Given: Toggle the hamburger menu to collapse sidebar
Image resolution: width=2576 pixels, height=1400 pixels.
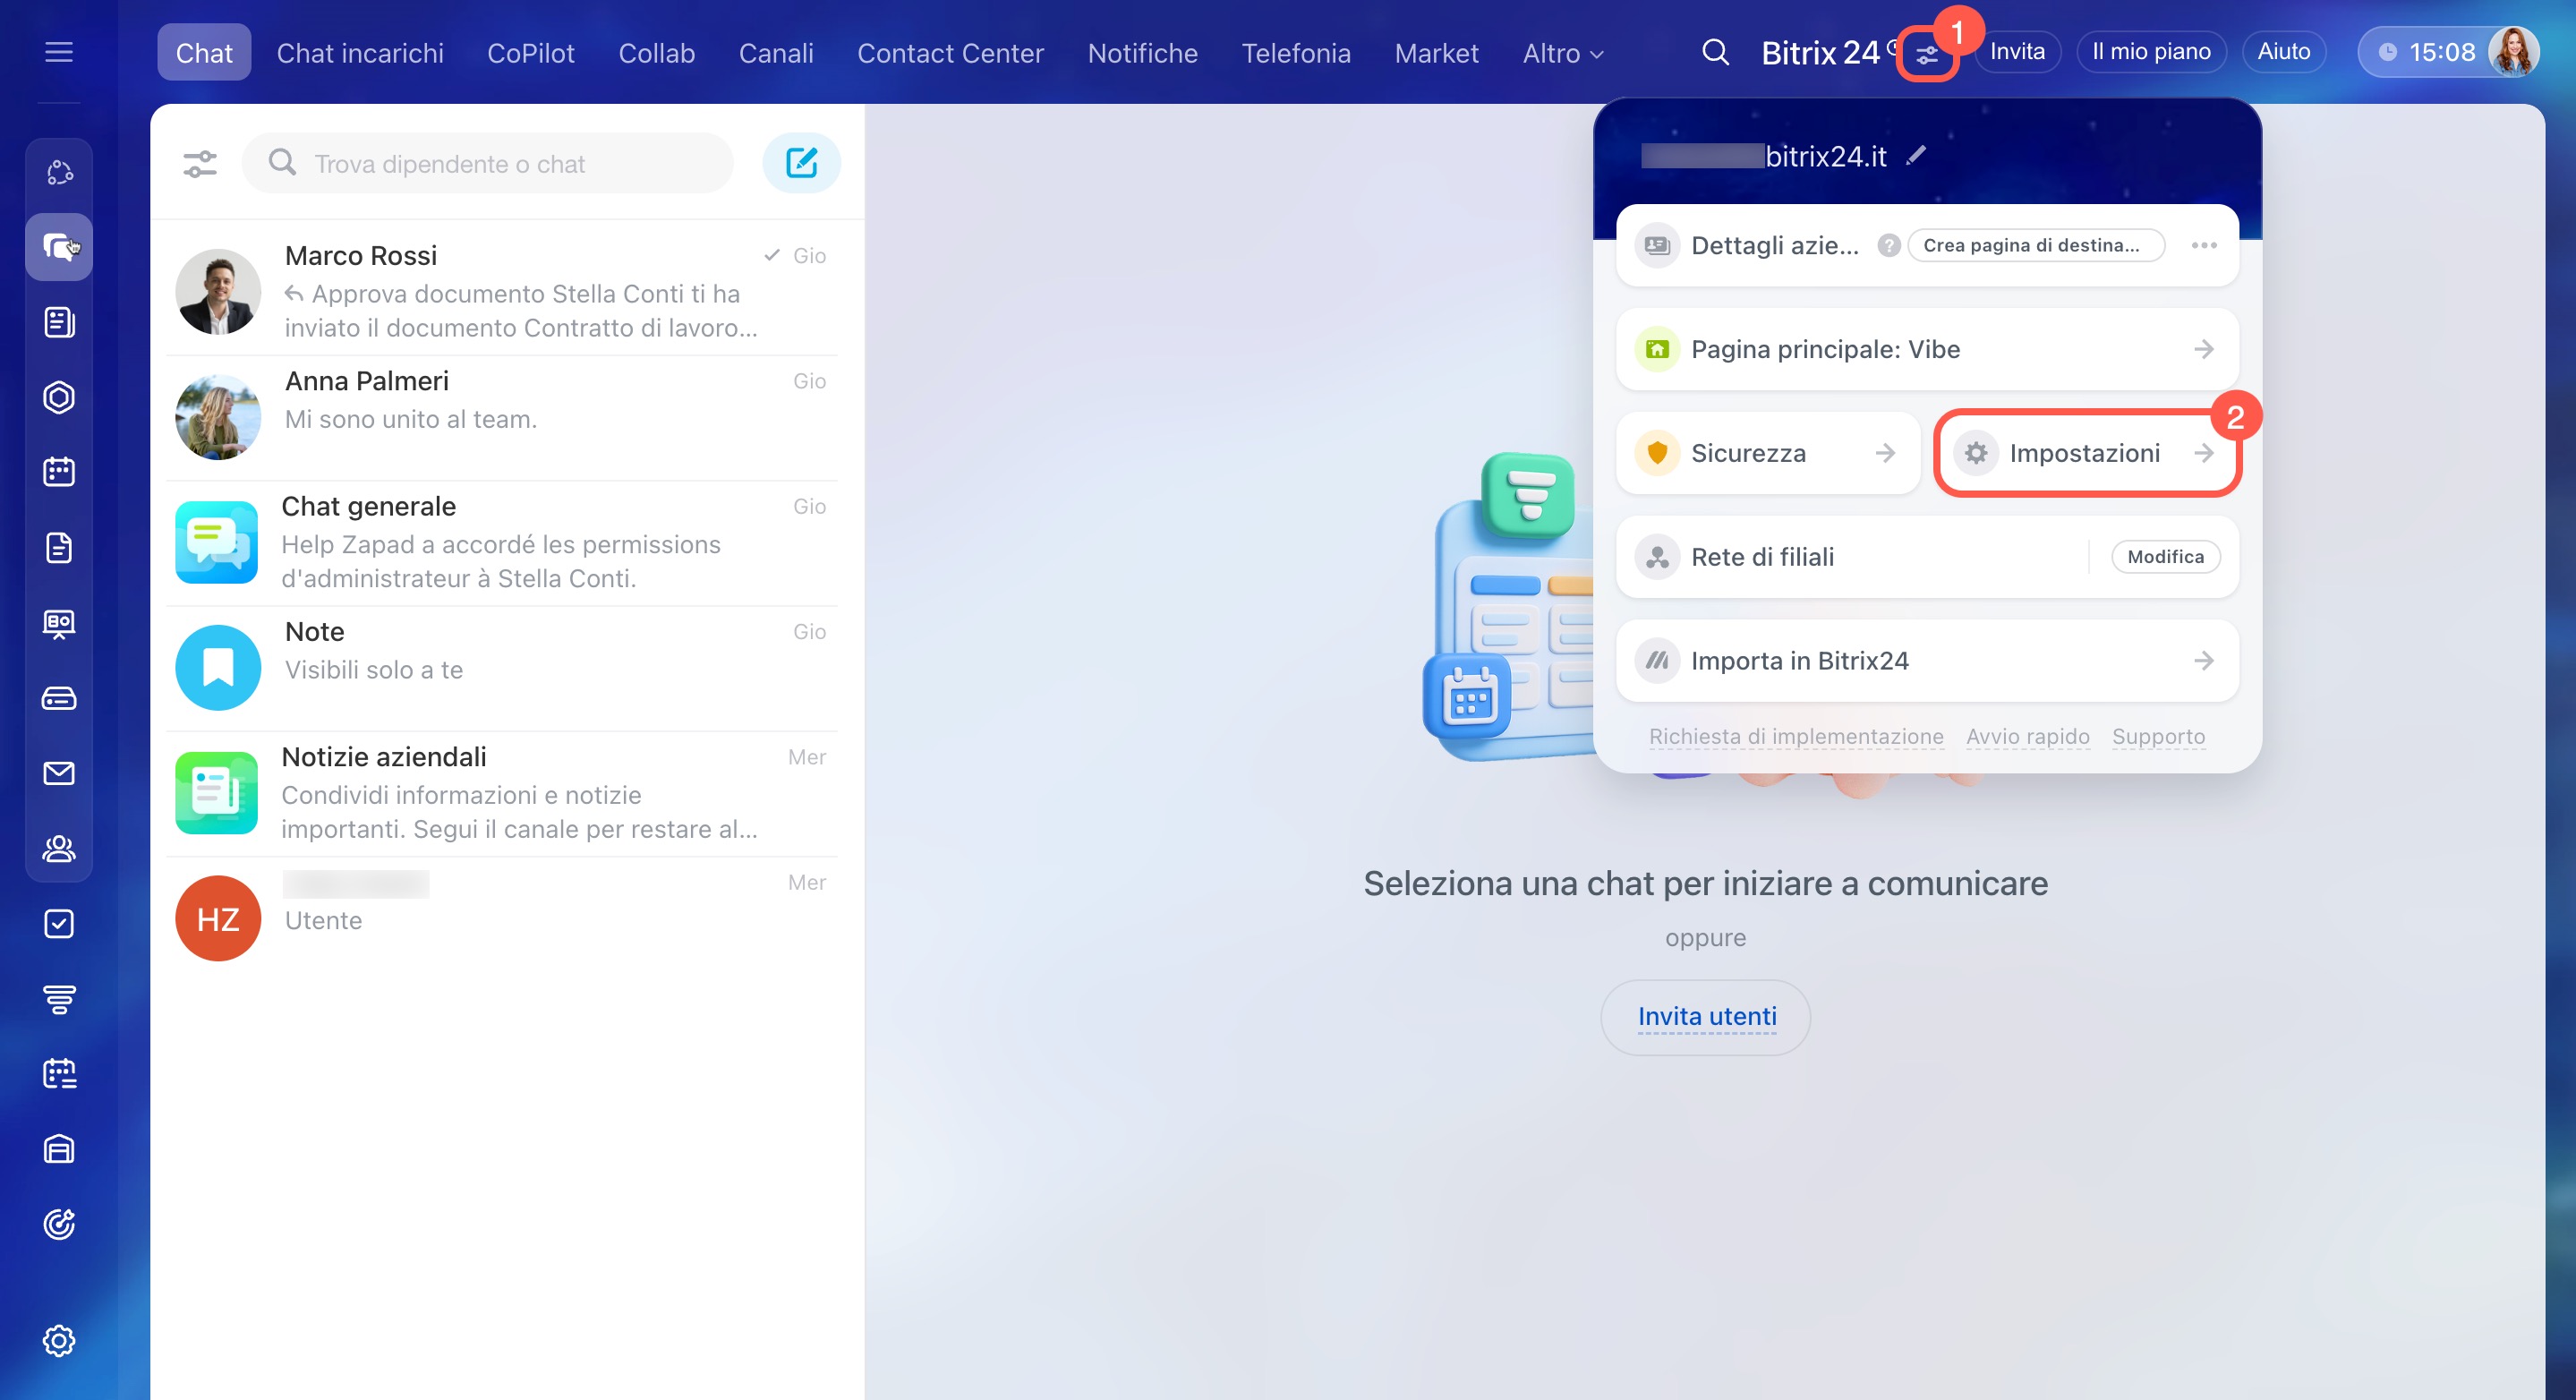Looking at the screenshot, I should pos(59,52).
